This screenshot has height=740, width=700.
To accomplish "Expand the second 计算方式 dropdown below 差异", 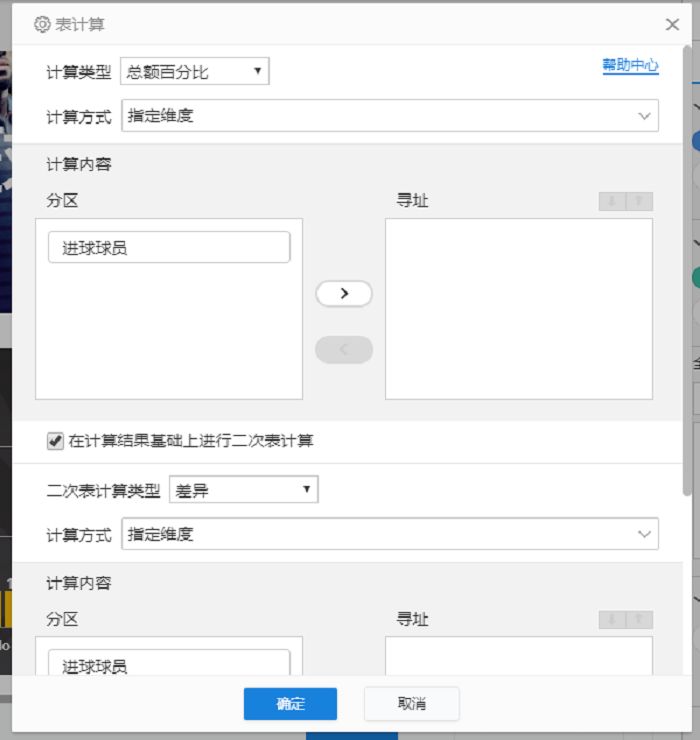I will pos(390,534).
